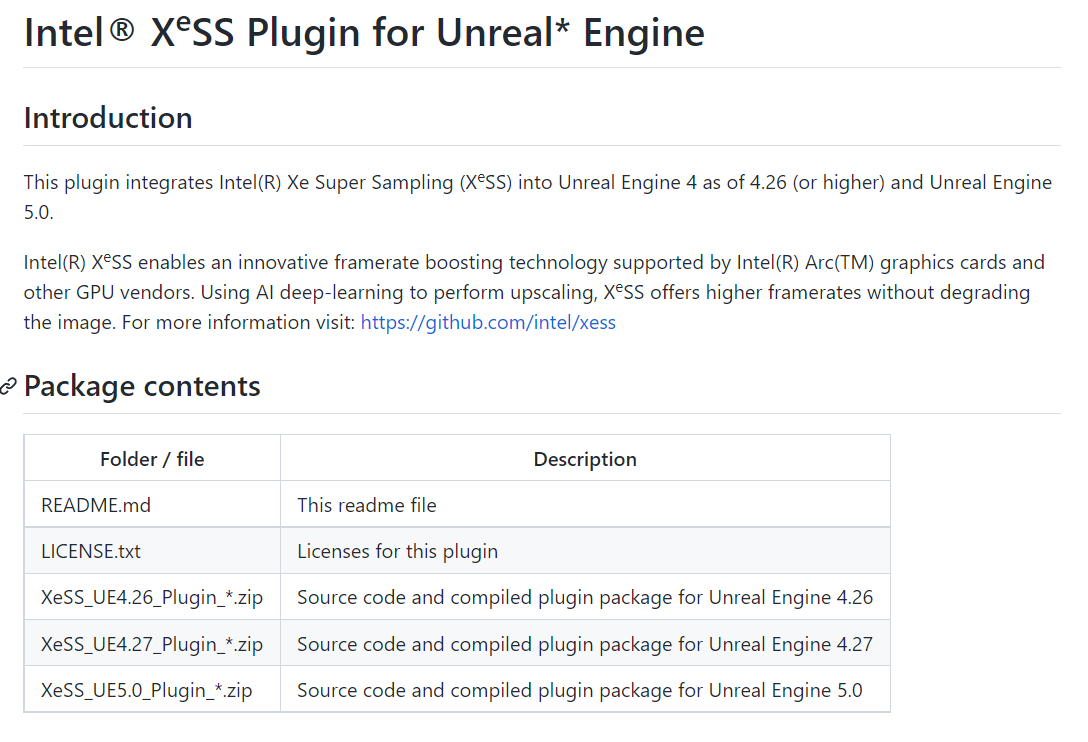Click the Package contents heading text
The width and height of the screenshot is (1088, 742).
[x=142, y=386]
